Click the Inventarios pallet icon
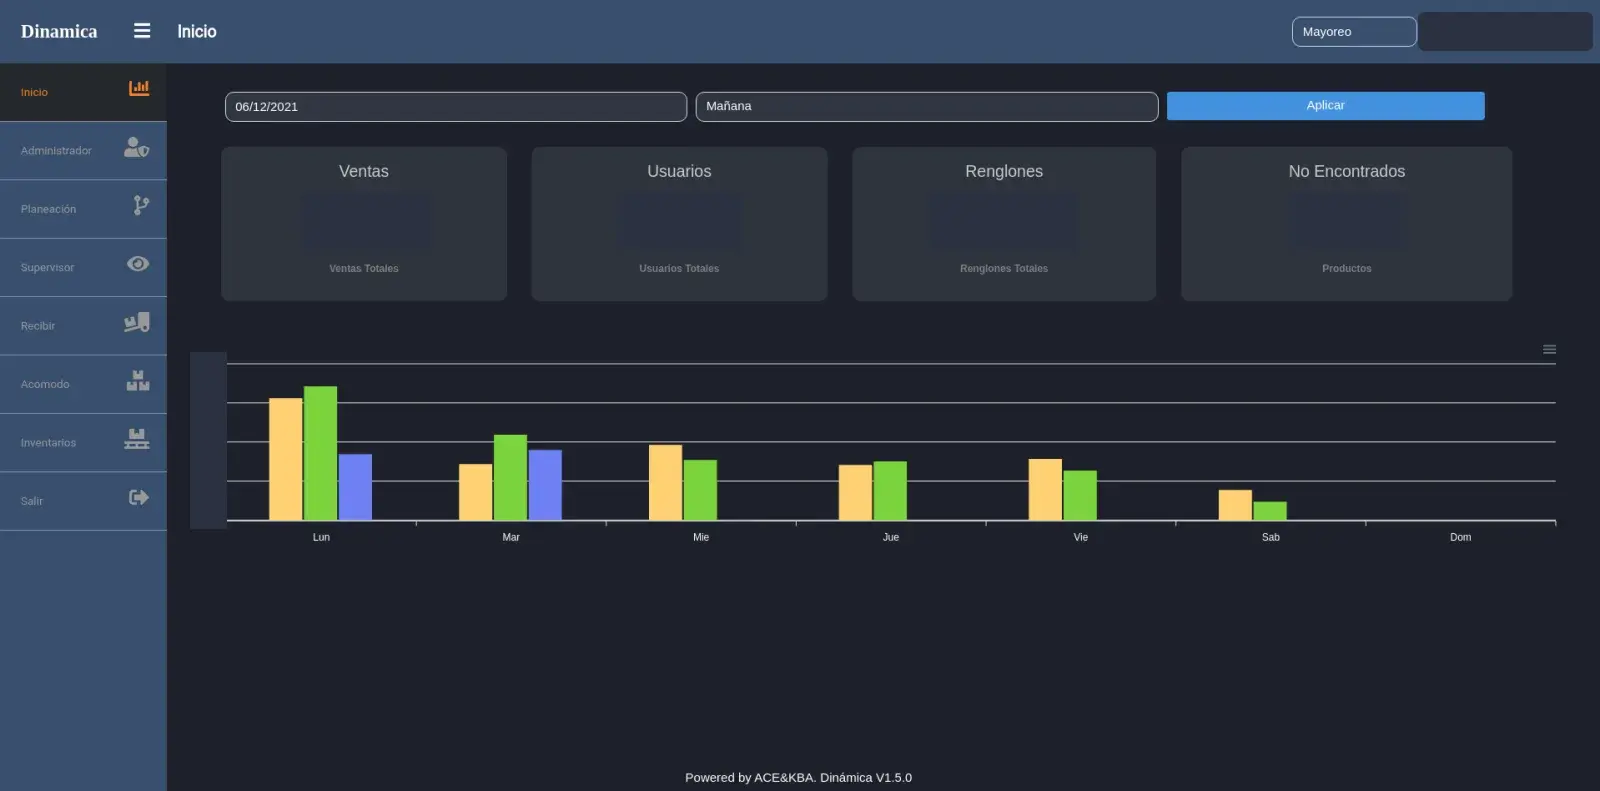 [x=137, y=439]
